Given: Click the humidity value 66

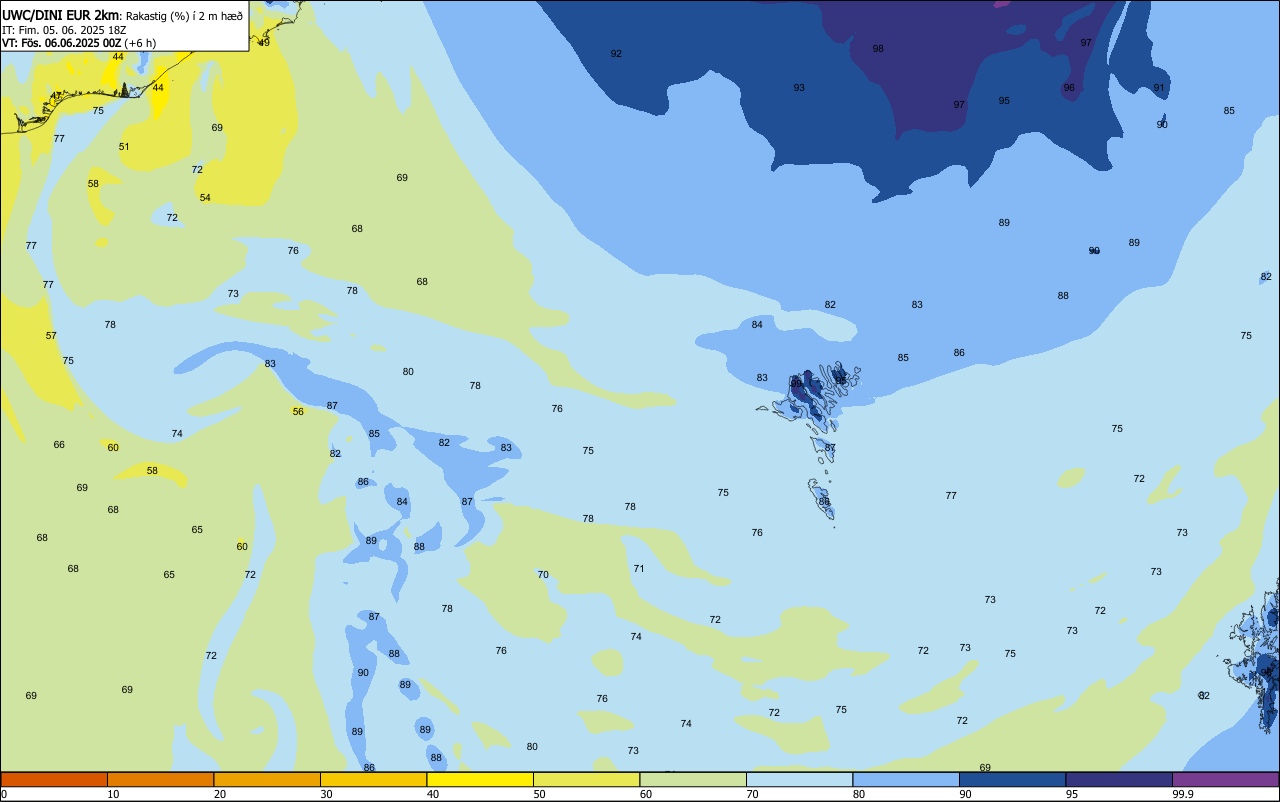Looking at the screenshot, I should click(x=59, y=445).
